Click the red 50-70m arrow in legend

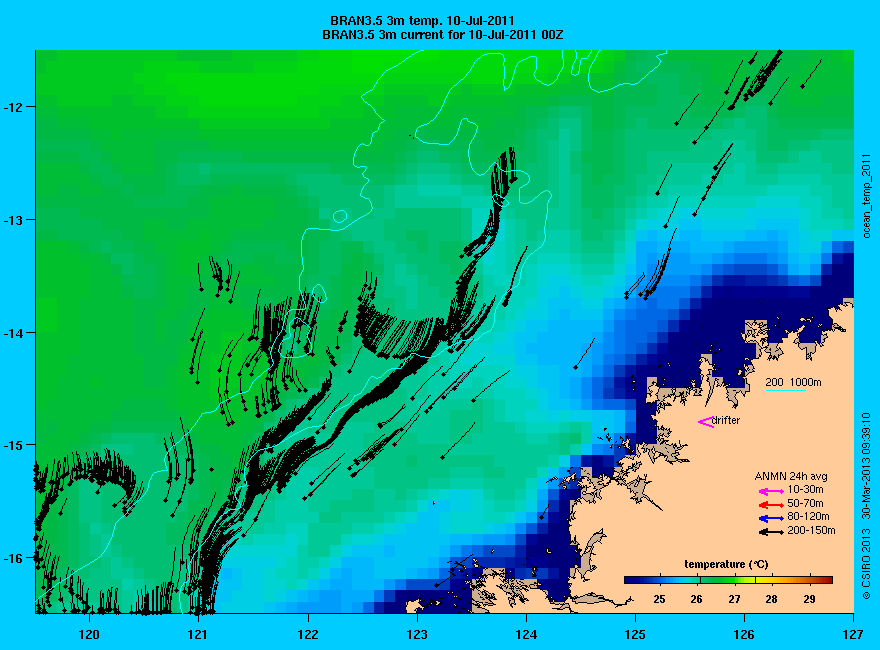click(x=771, y=505)
